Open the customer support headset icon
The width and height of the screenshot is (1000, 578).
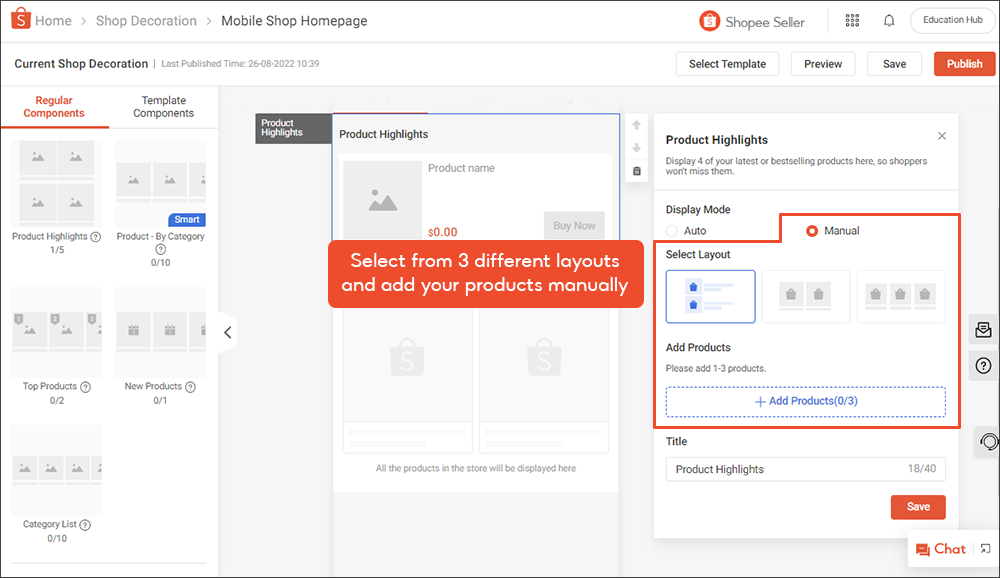(988, 441)
